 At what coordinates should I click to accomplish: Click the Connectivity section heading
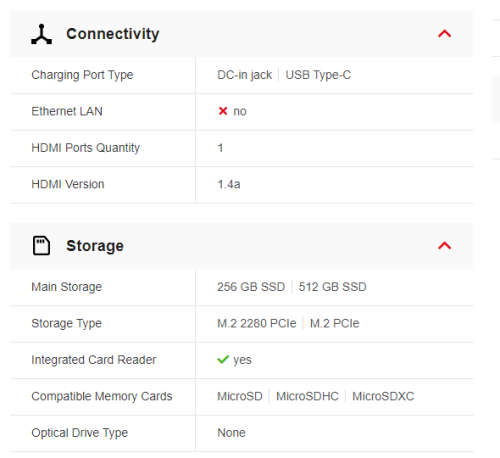(113, 34)
